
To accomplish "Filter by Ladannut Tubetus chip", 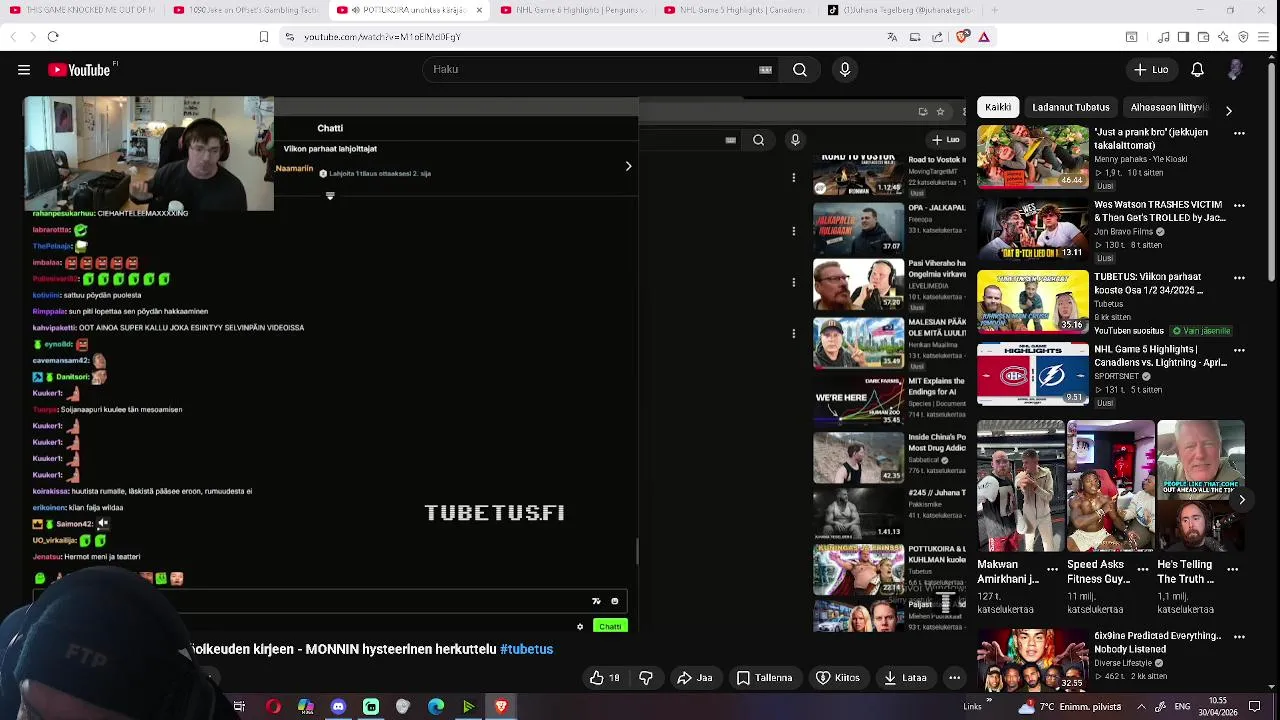I will pyautogui.click(x=1071, y=108).
